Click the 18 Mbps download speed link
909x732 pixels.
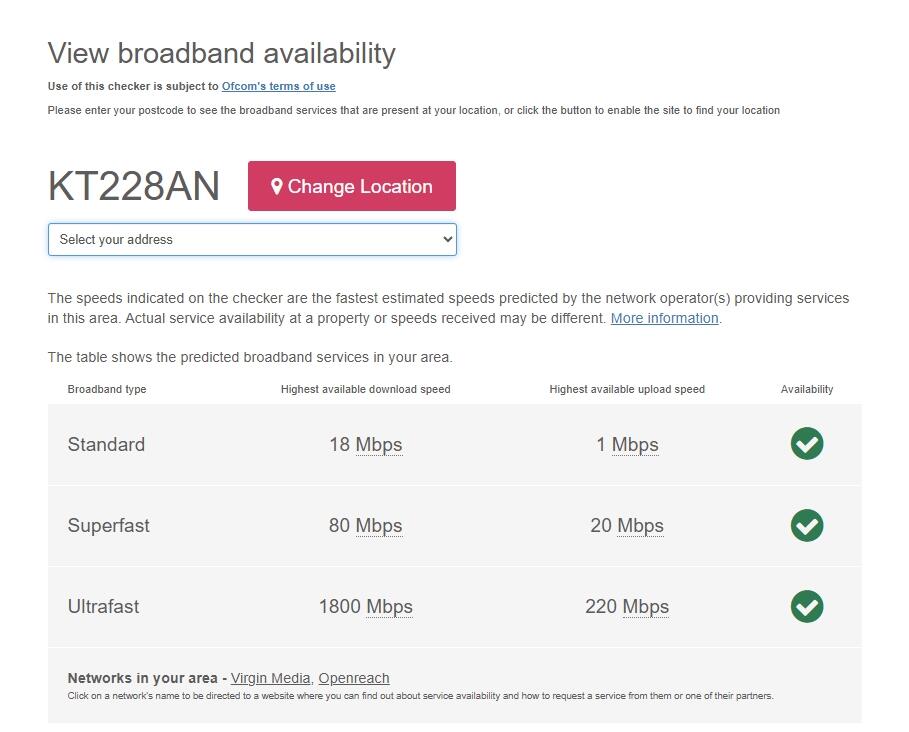(365, 444)
